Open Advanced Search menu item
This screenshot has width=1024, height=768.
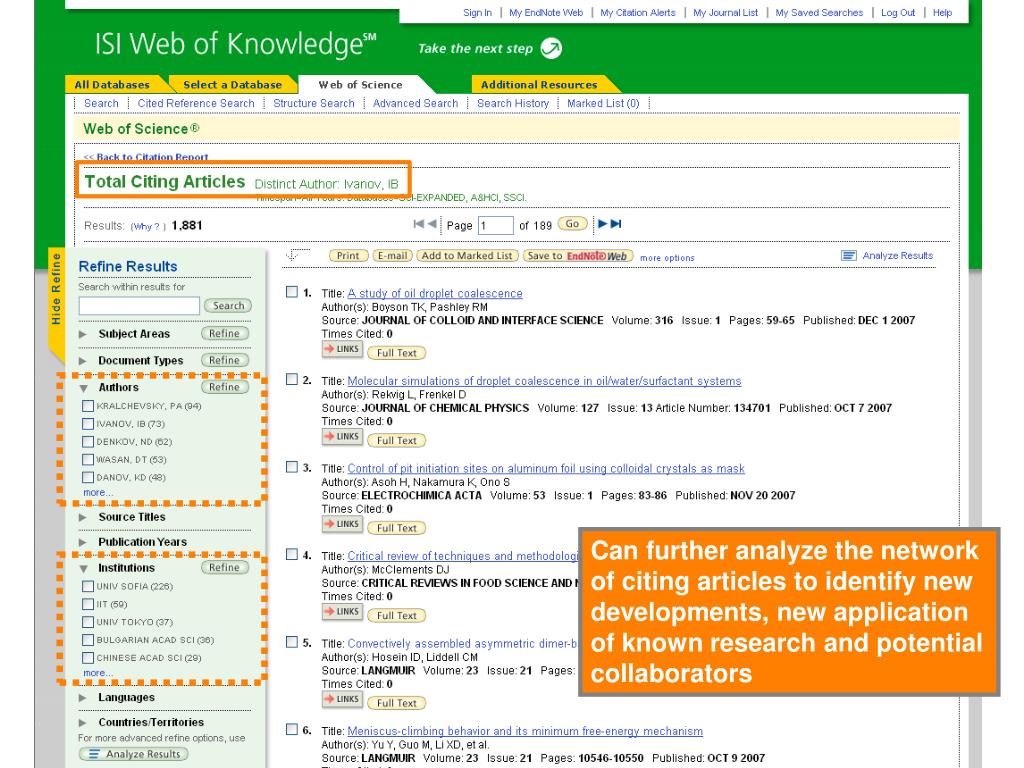[415, 103]
